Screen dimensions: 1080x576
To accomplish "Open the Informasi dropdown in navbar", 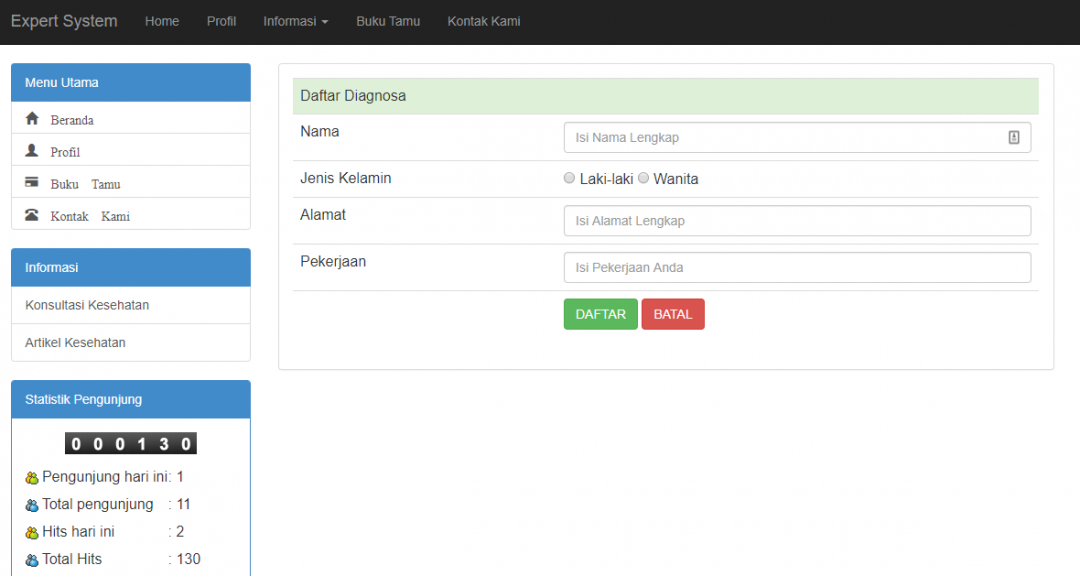I will pyautogui.click(x=295, y=21).
